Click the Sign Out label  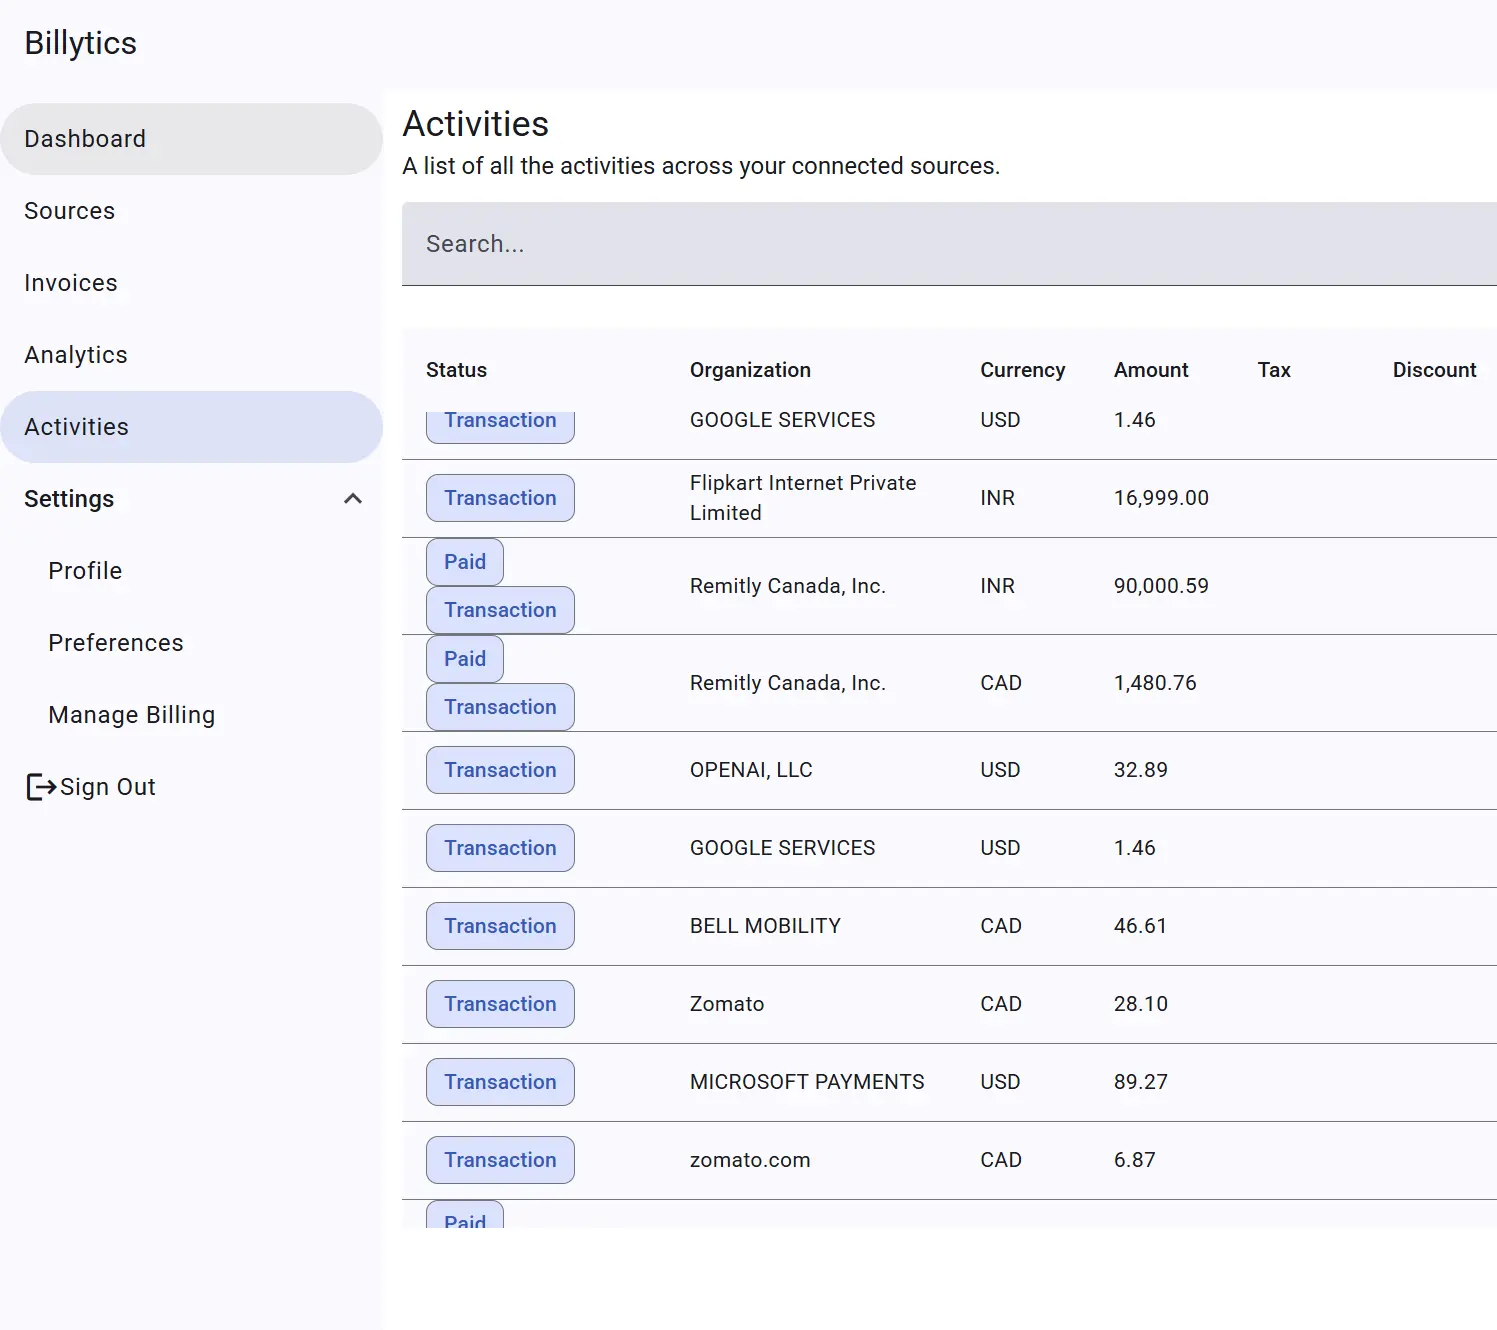[108, 787]
